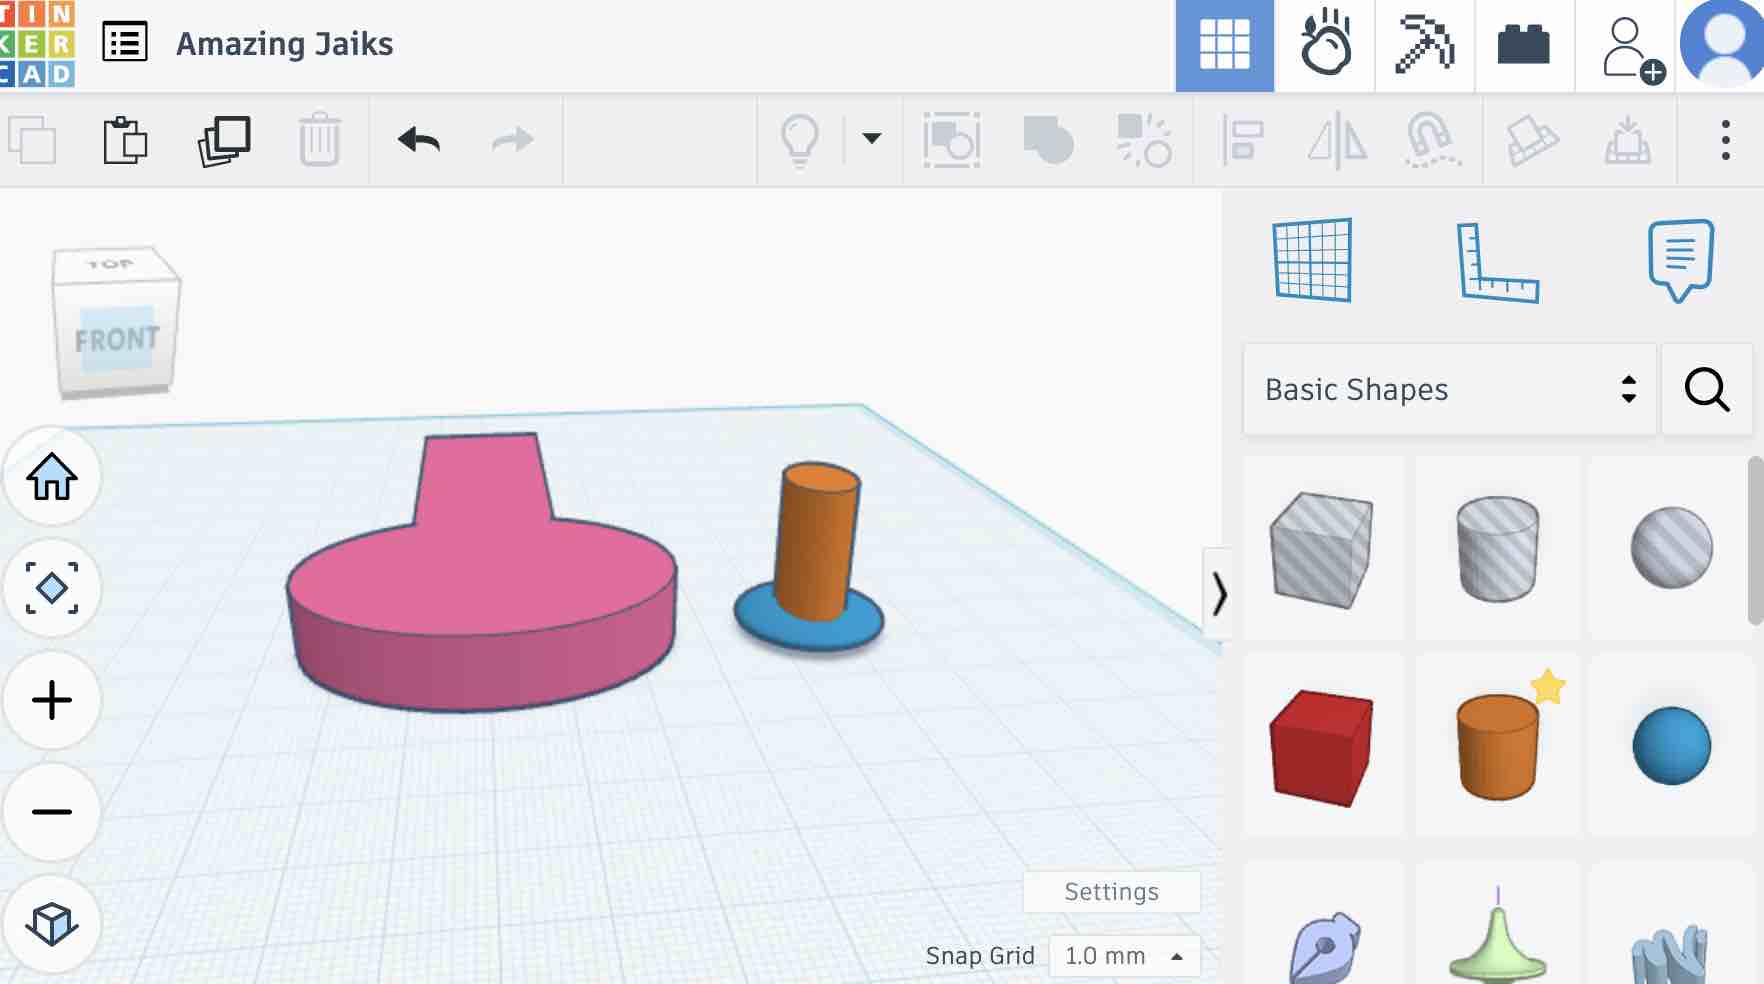Screen dimensions: 1764x984
Task: Switch to 3D design grid view
Action: [x=1224, y=45]
